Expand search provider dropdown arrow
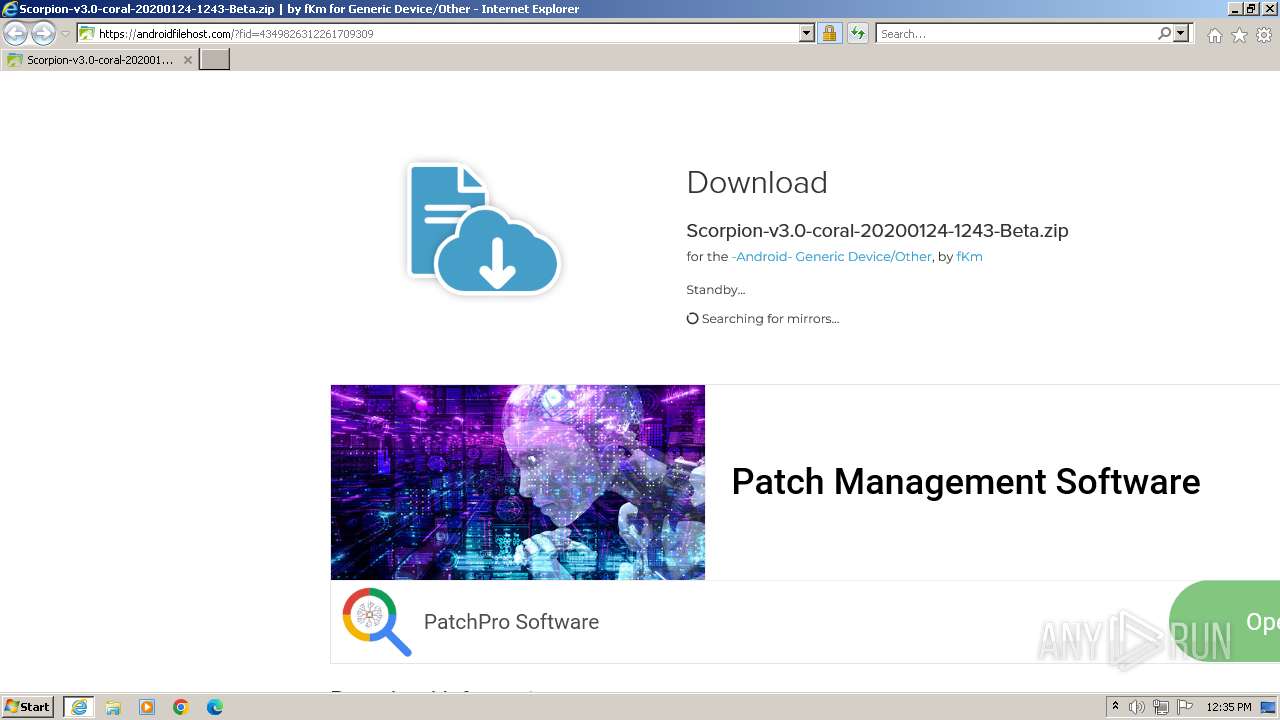Screen dimensions: 1280x720 [1181, 33]
